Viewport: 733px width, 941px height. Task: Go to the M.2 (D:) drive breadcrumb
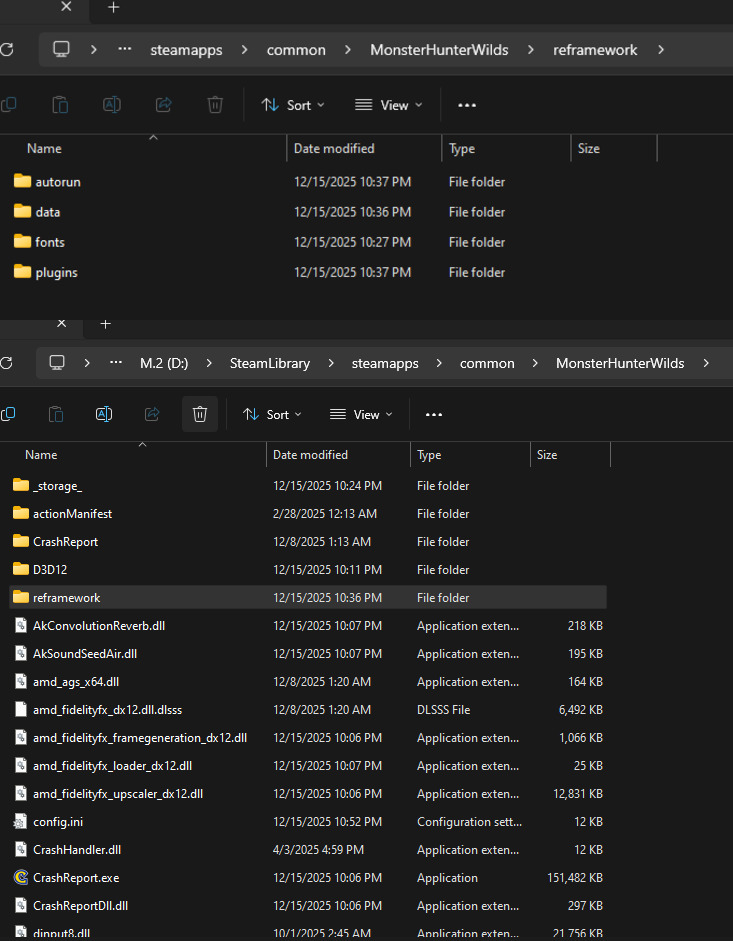click(x=165, y=363)
